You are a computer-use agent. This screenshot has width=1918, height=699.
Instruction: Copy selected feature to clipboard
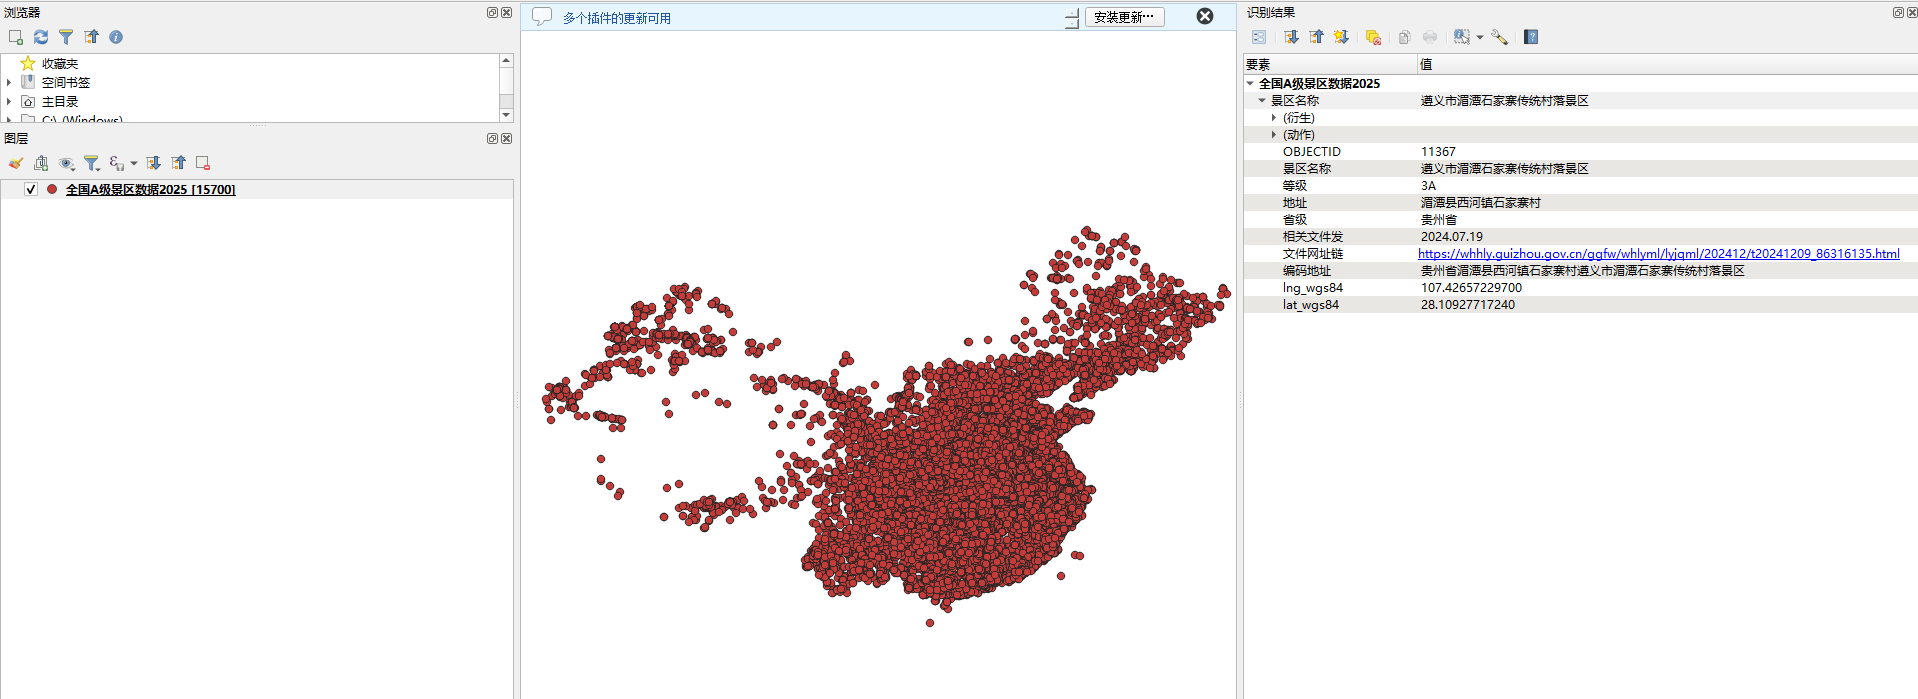click(1404, 37)
